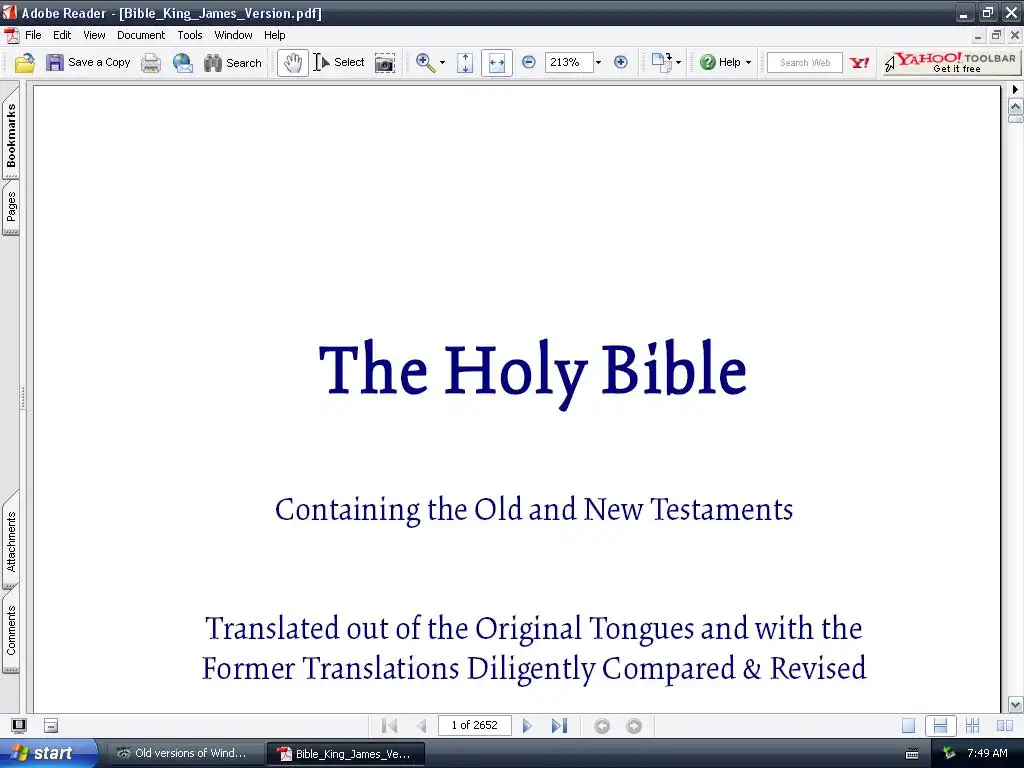Expand the toolbar overflow arrow at right

[1015, 89]
